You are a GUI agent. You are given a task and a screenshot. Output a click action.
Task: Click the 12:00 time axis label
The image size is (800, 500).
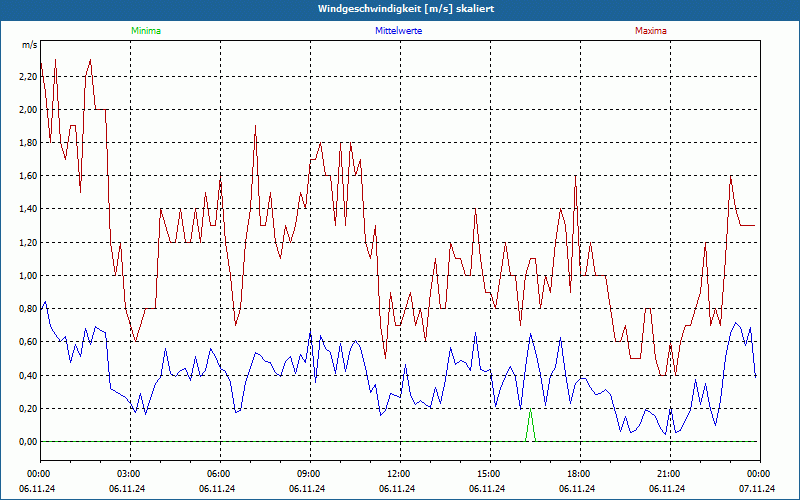[x=397, y=474]
